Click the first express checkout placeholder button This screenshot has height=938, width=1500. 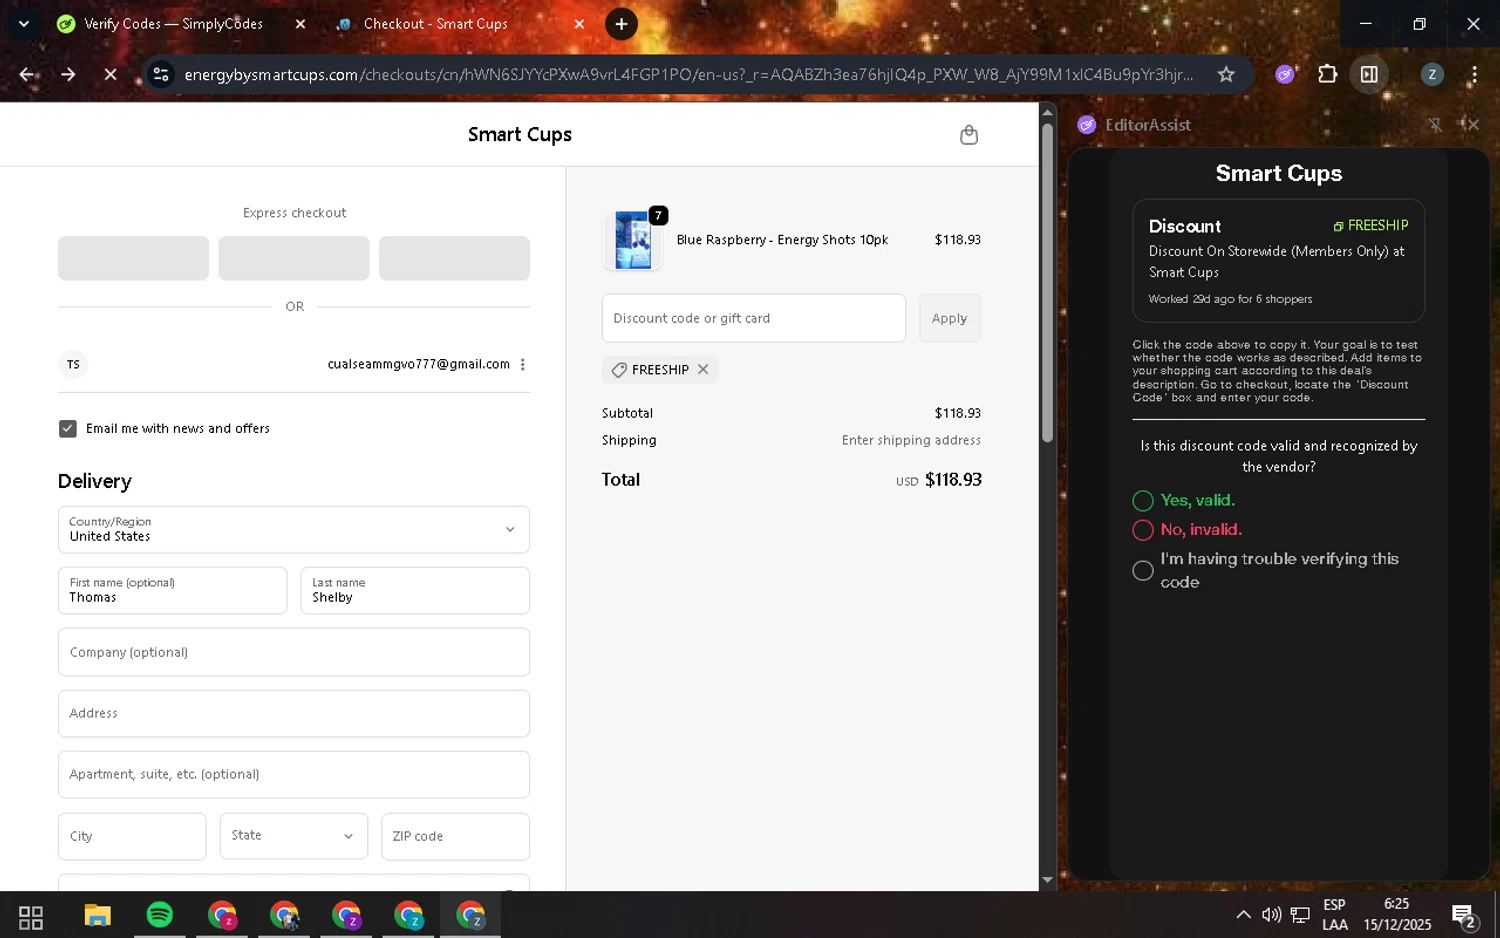(133, 258)
